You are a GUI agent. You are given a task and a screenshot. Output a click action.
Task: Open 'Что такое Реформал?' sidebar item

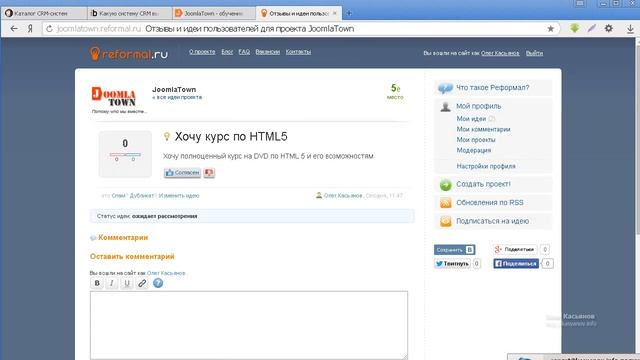pyautogui.click(x=492, y=88)
